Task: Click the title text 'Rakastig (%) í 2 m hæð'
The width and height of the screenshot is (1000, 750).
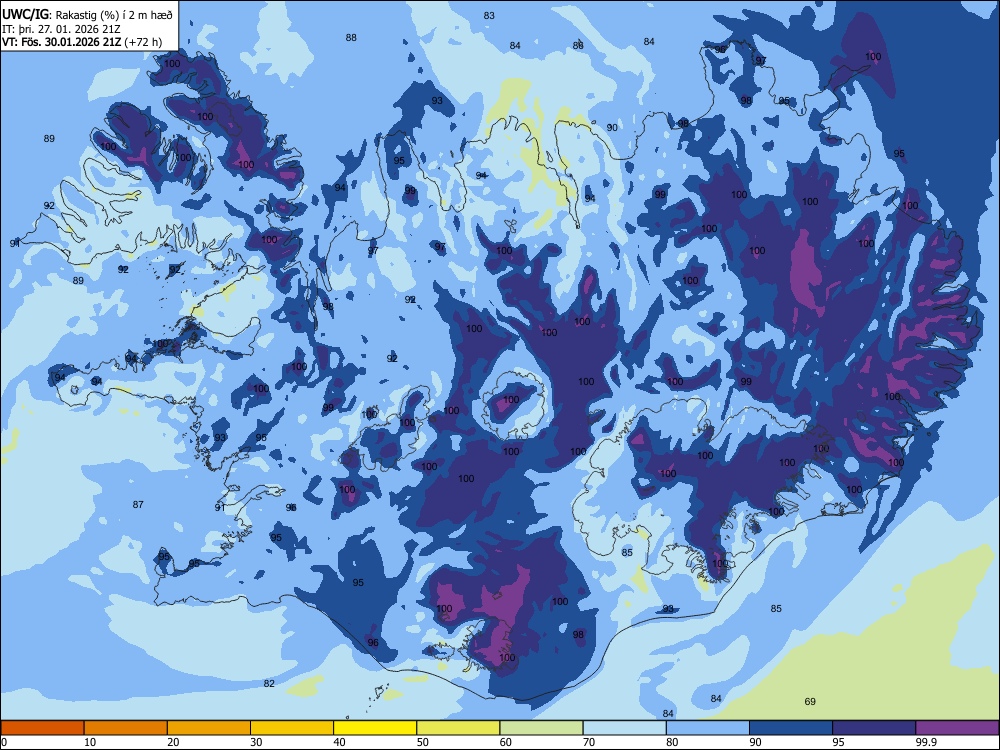Action: coord(114,14)
